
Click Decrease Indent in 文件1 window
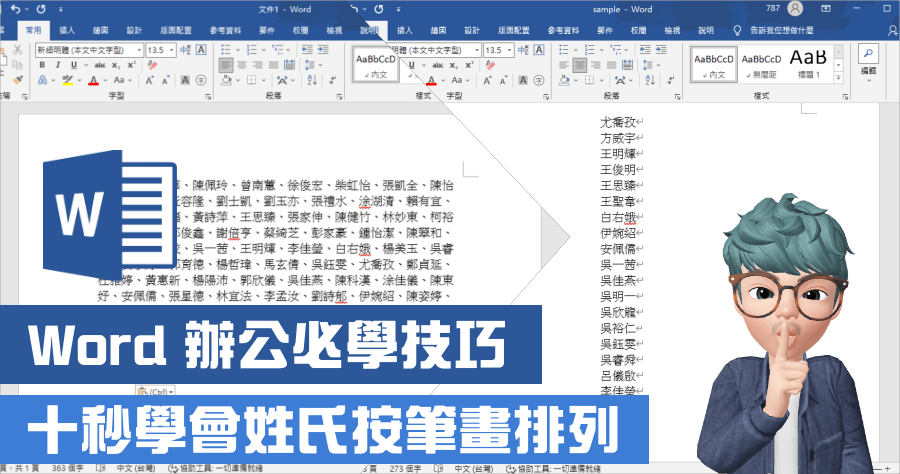[x=307, y=50]
